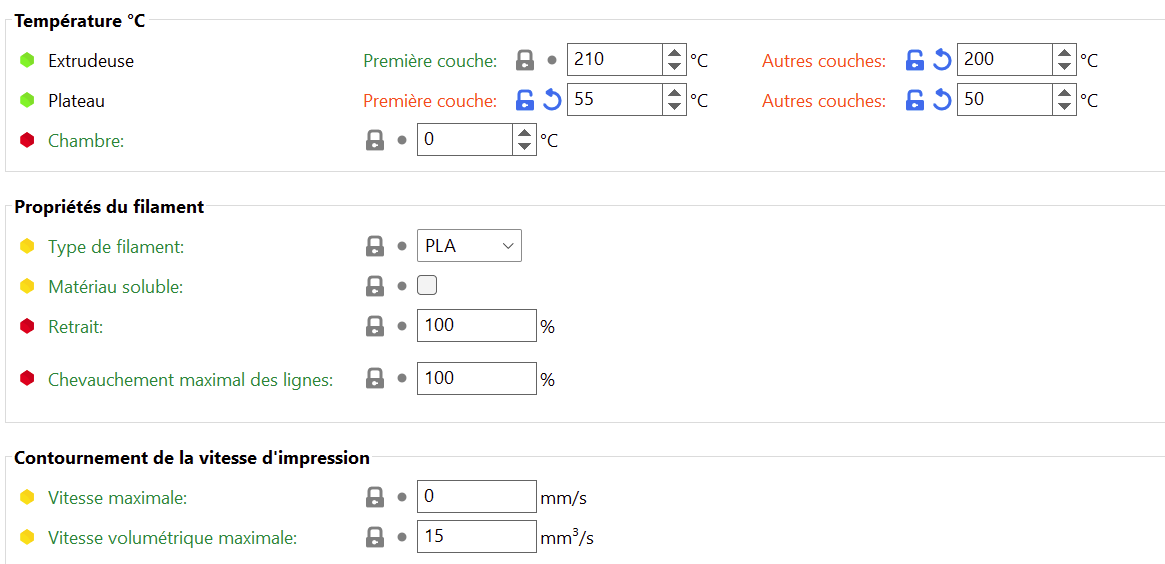Click the lock for Chevauchement maximal des lignes
This screenshot has height=564, width=1165.
click(375, 379)
